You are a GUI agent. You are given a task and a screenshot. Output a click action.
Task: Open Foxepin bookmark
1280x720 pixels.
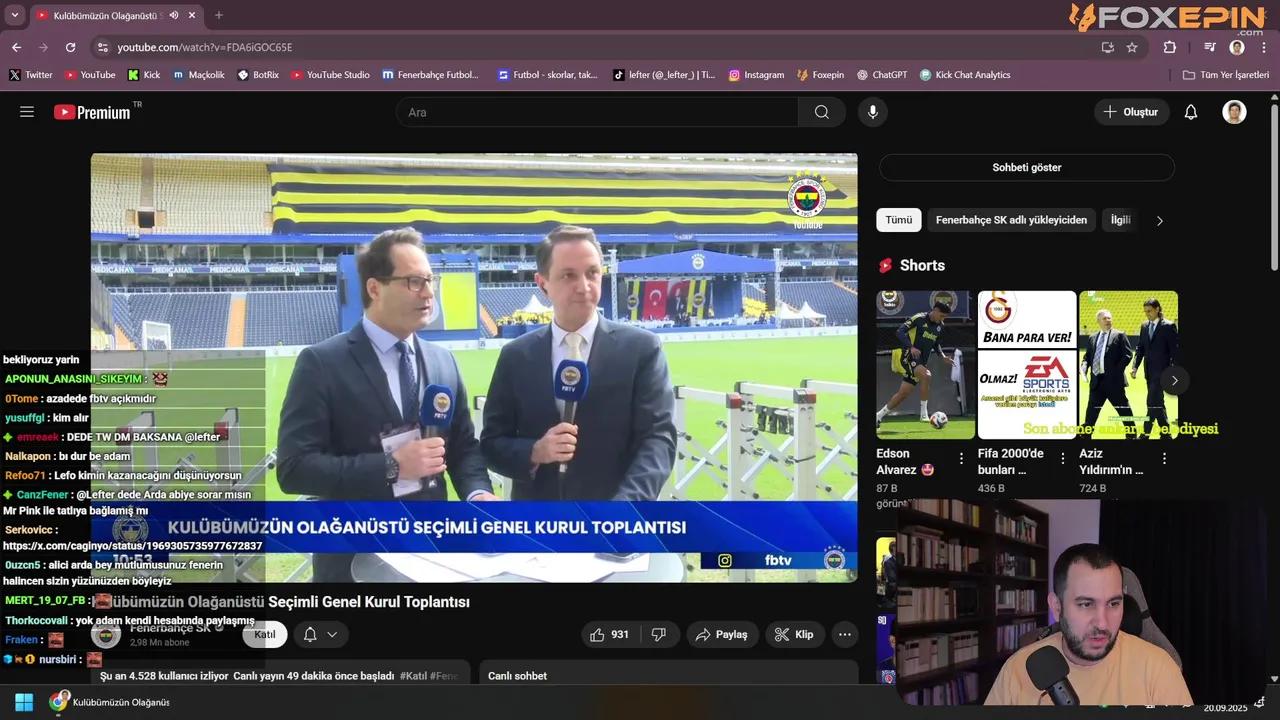coord(820,75)
